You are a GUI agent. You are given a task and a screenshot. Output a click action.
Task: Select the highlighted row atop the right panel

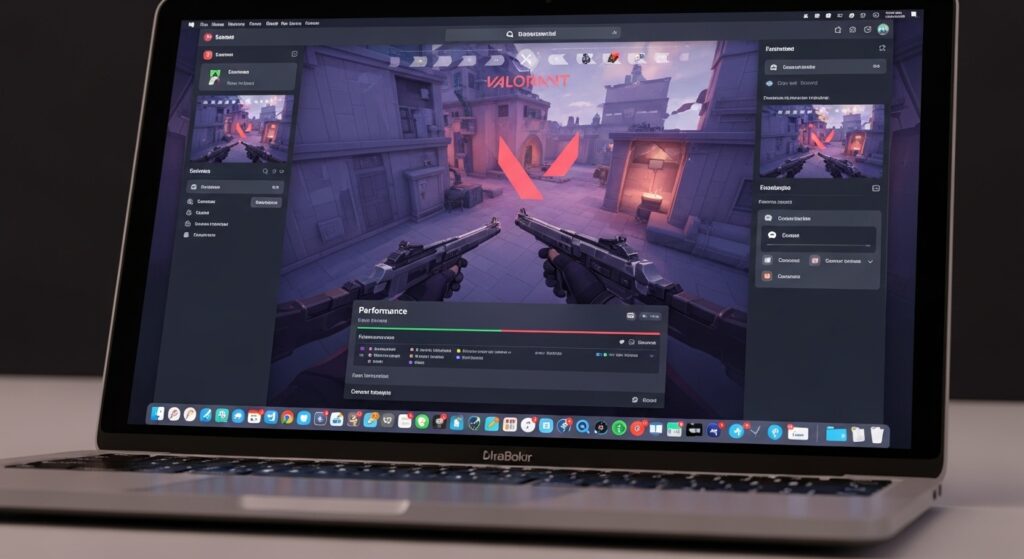pos(825,67)
